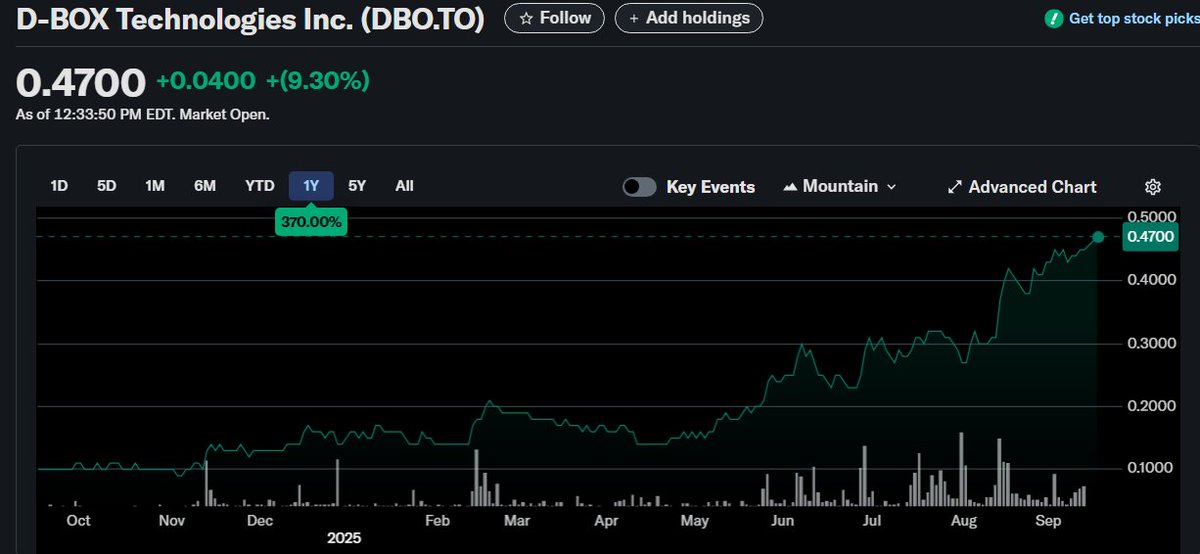1200x554 pixels.
Task: Select the All time range
Action: (x=404, y=186)
